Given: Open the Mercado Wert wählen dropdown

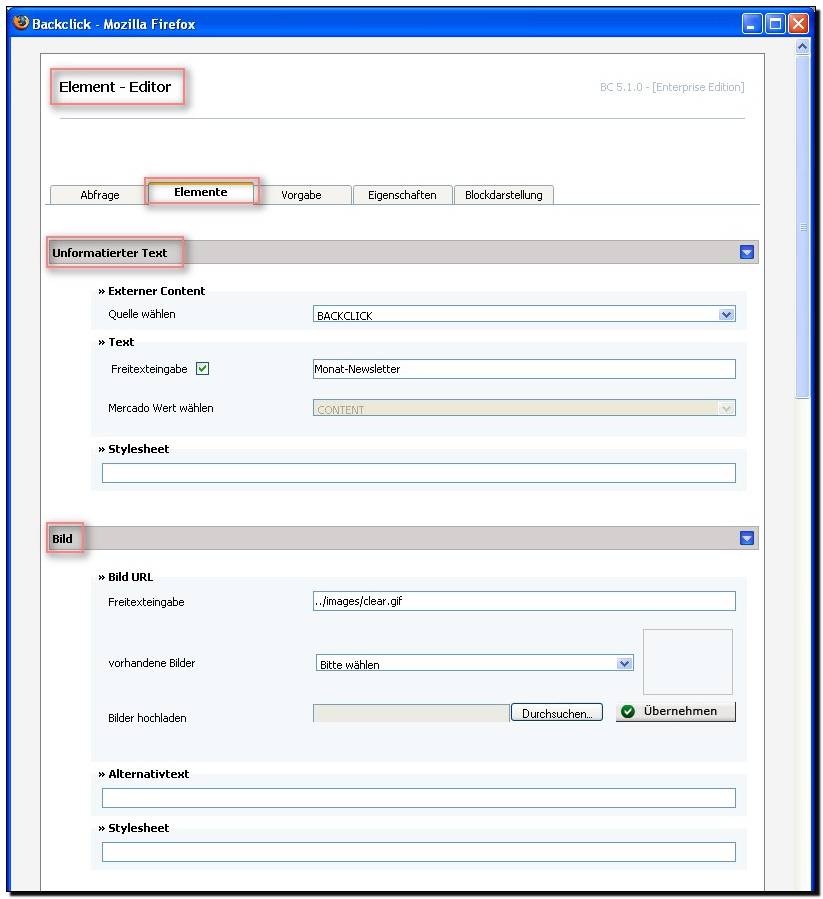Looking at the screenshot, I should (726, 409).
